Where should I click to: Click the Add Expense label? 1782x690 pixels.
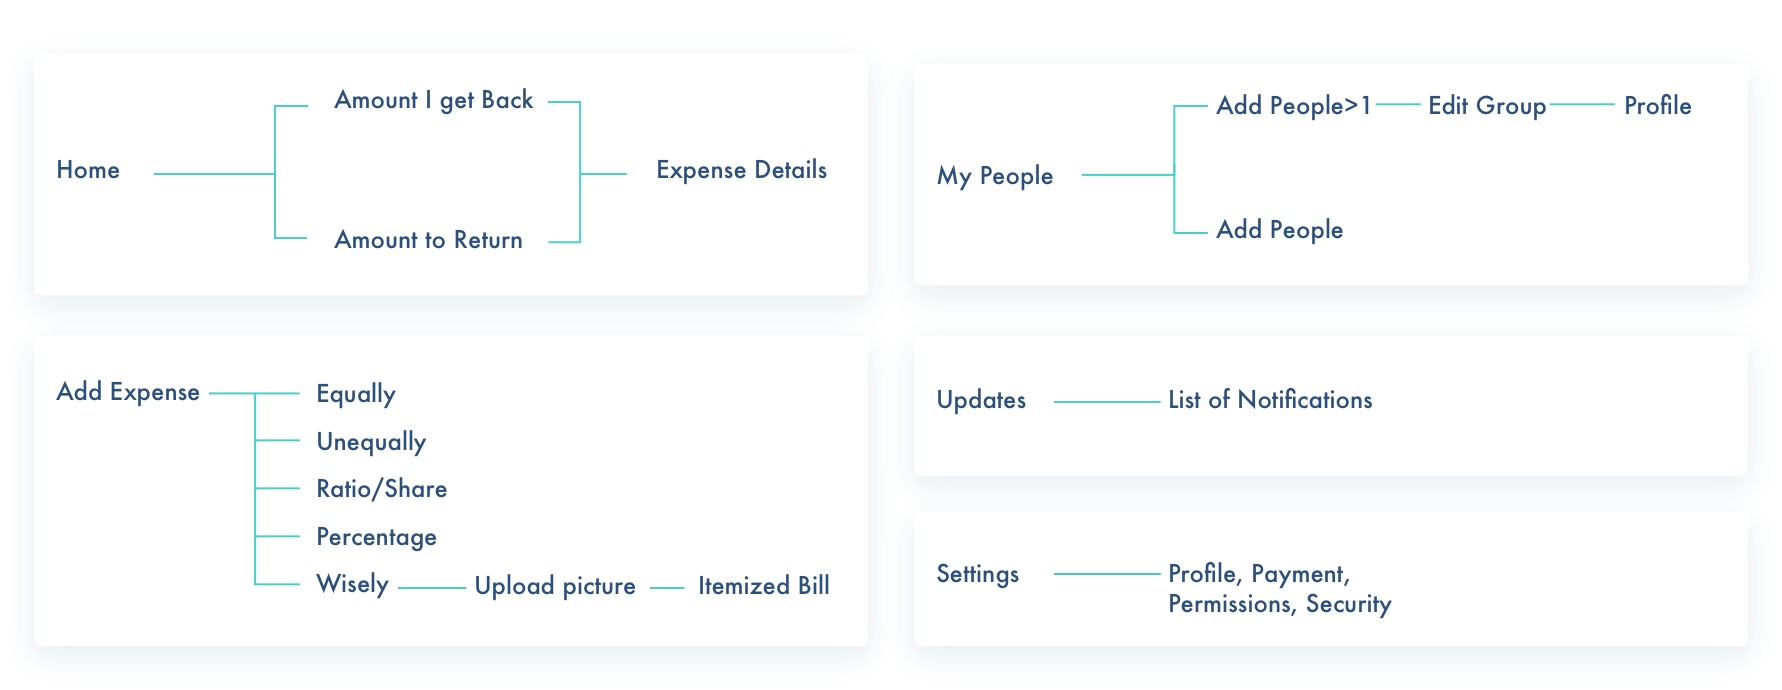(128, 392)
